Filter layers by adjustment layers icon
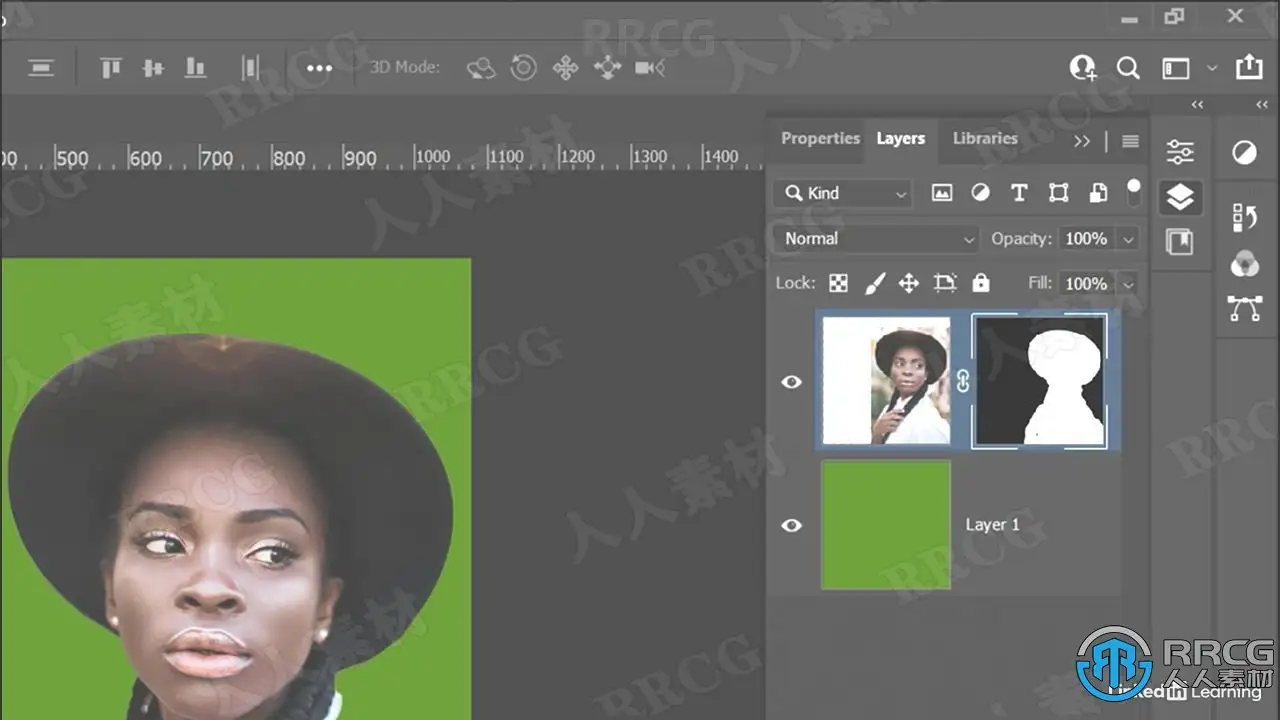 click(980, 193)
